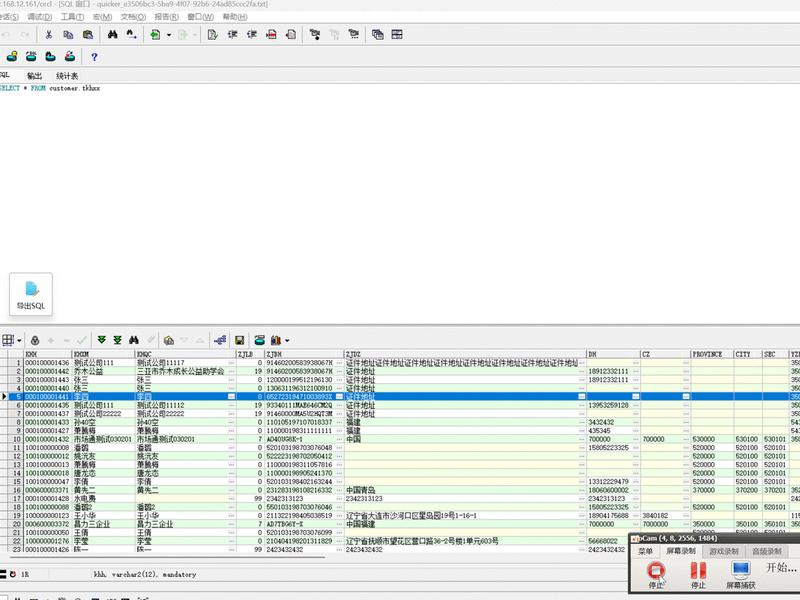Click the grid layout icon in result toolbar
The height and width of the screenshot is (600, 800).
(x=8, y=340)
